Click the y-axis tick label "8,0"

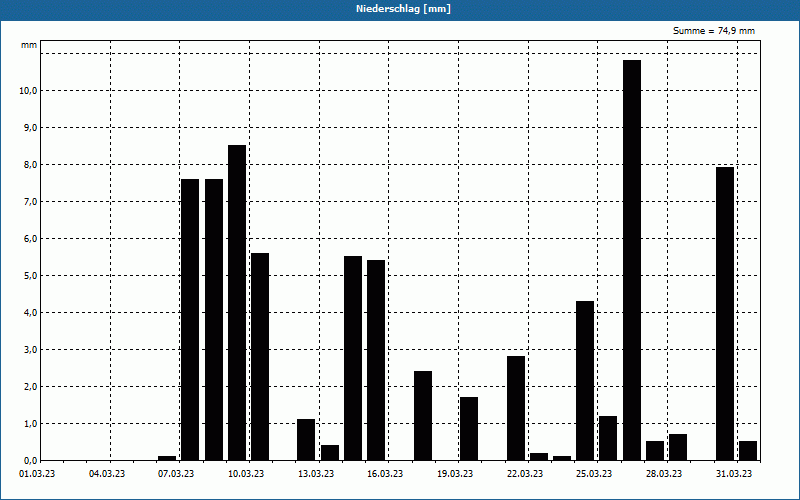click(31, 164)
